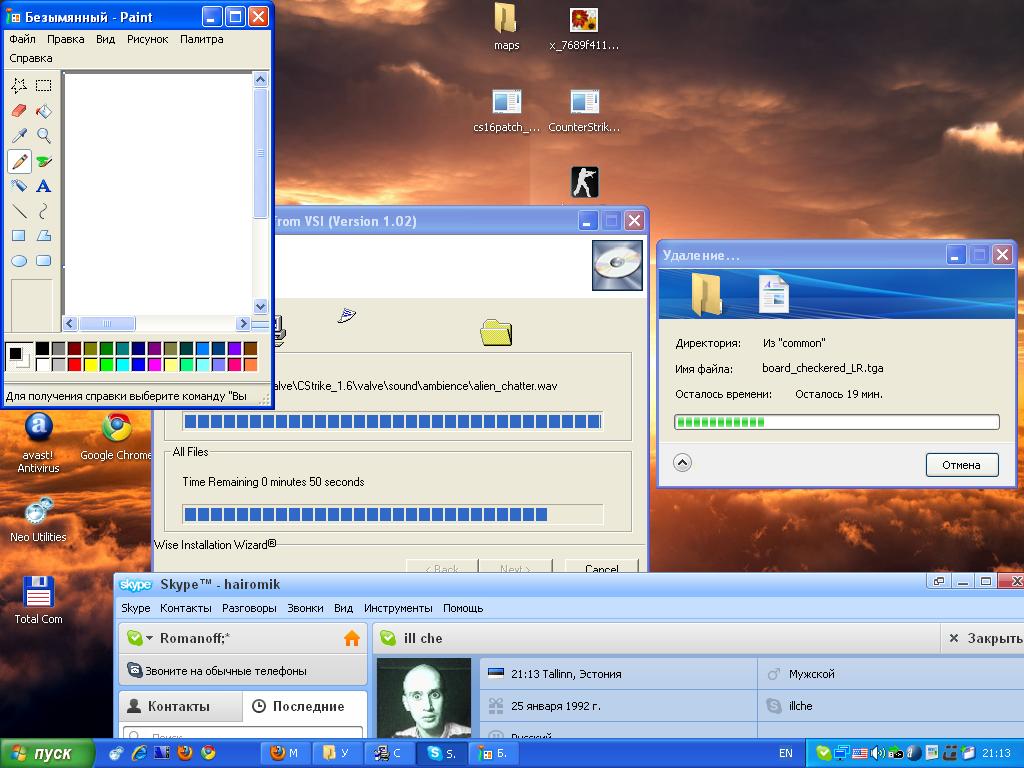The height and width of the screenshot is (768, 1024).
Task: Pick the magenta color swatch in Paint palette
Action: pyautogui.click(x=154, y=364)
